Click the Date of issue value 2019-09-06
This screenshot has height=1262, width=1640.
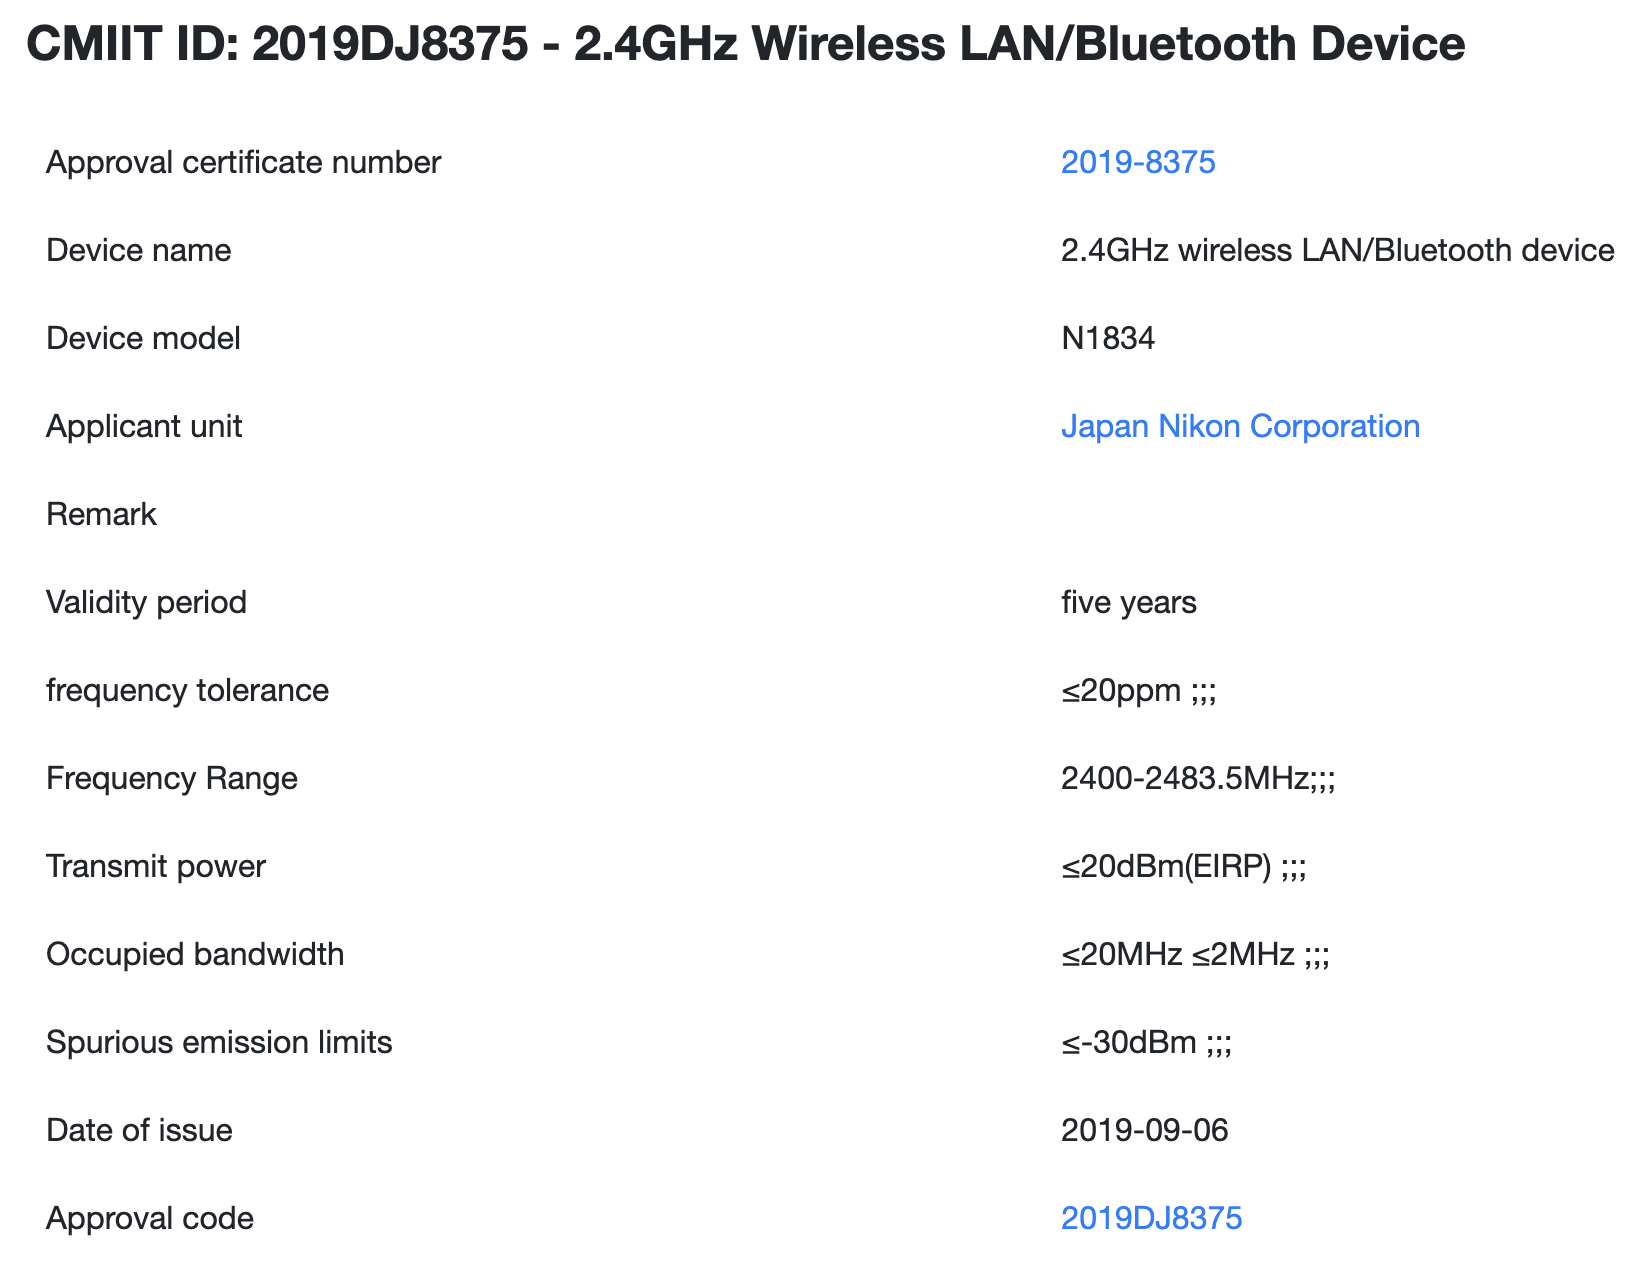click(1144, 1130)
